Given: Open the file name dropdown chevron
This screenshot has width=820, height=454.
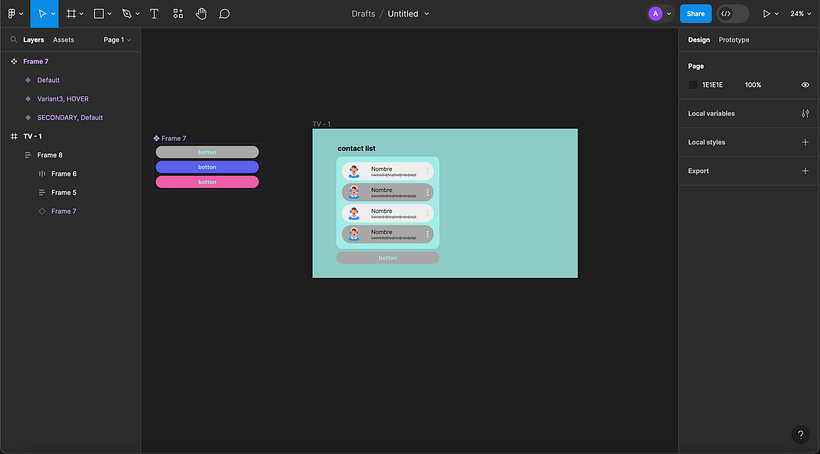Looking at the screenshot, I should tap(427, 14).
